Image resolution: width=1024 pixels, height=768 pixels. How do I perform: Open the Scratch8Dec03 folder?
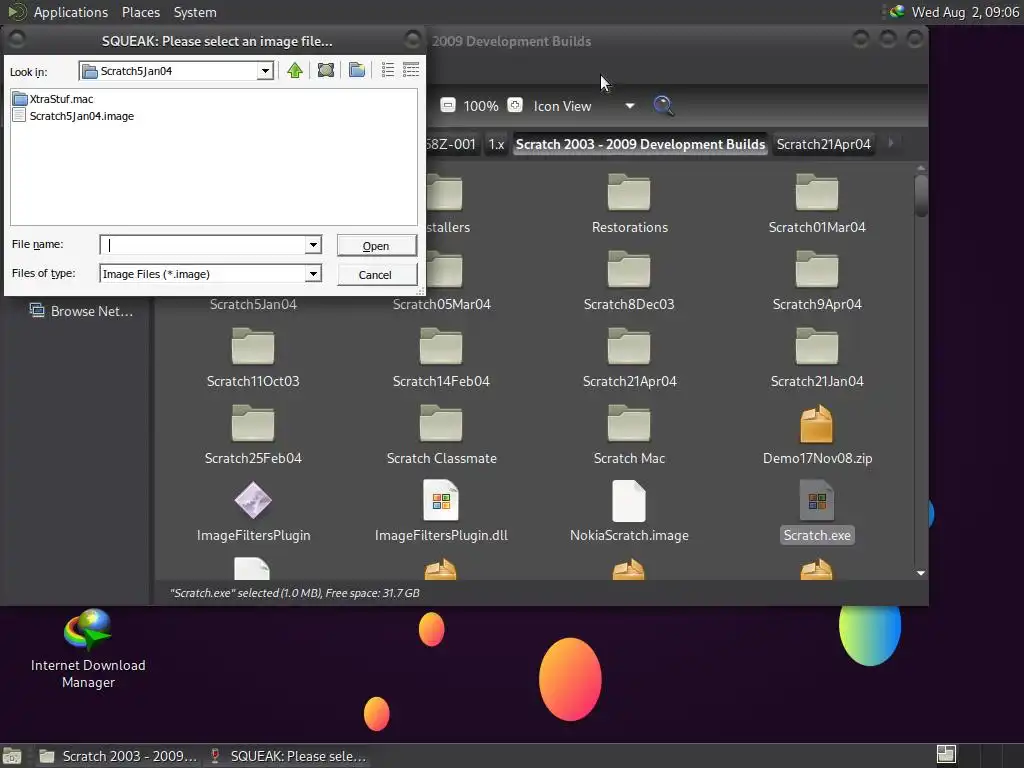click(x=629, y=280)
